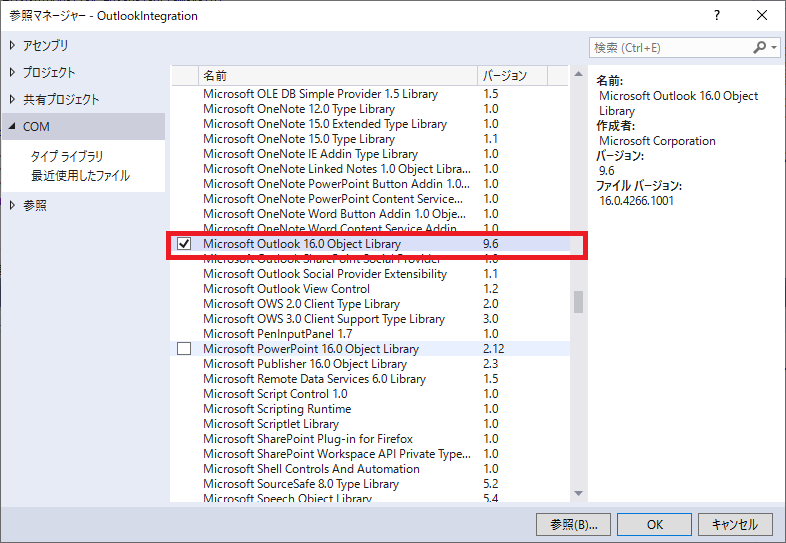Close the 参照マネージャー dialog
The image size is (786, 543).
coord(761,16)
